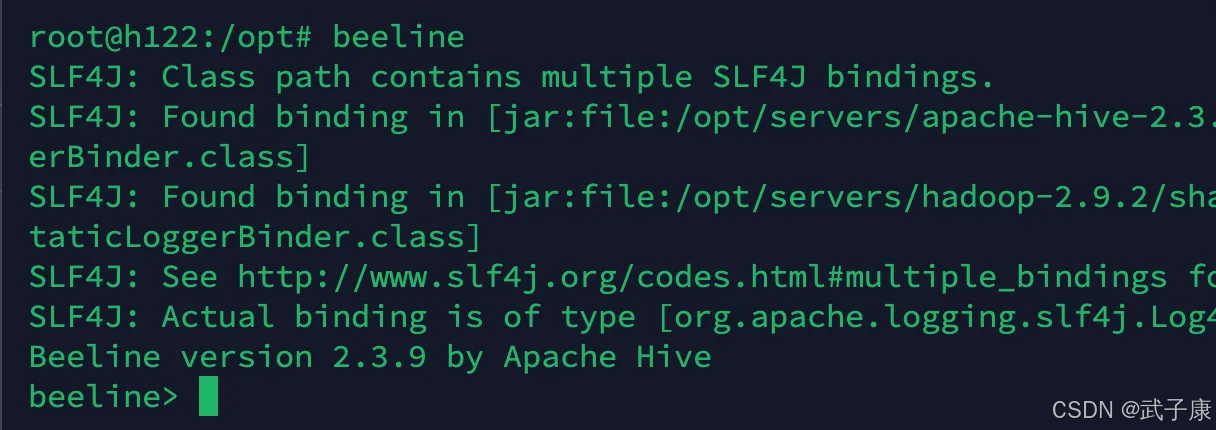Click the slf4j.org multiple_bindings URL
The image size is (1216, 430).
pos(702,277)
